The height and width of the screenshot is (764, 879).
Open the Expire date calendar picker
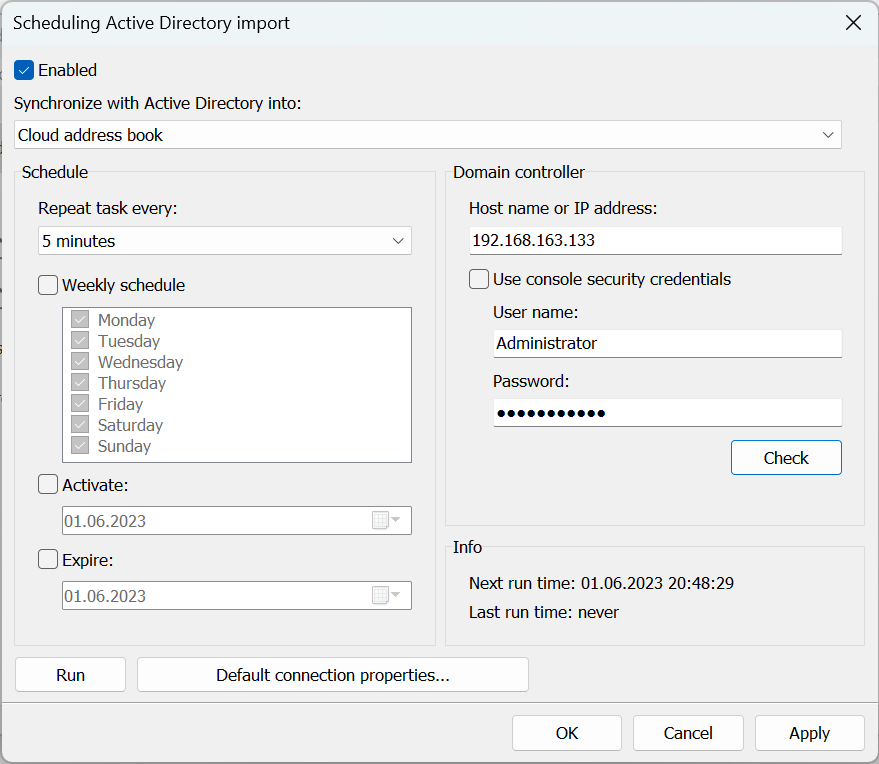click(386, 596)
